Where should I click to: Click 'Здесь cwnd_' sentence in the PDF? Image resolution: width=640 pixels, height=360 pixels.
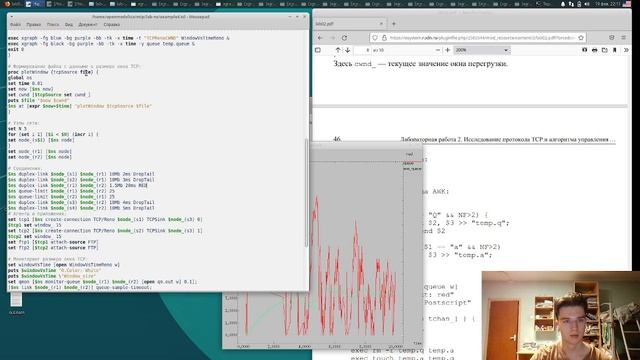click(x=420, y=64)
